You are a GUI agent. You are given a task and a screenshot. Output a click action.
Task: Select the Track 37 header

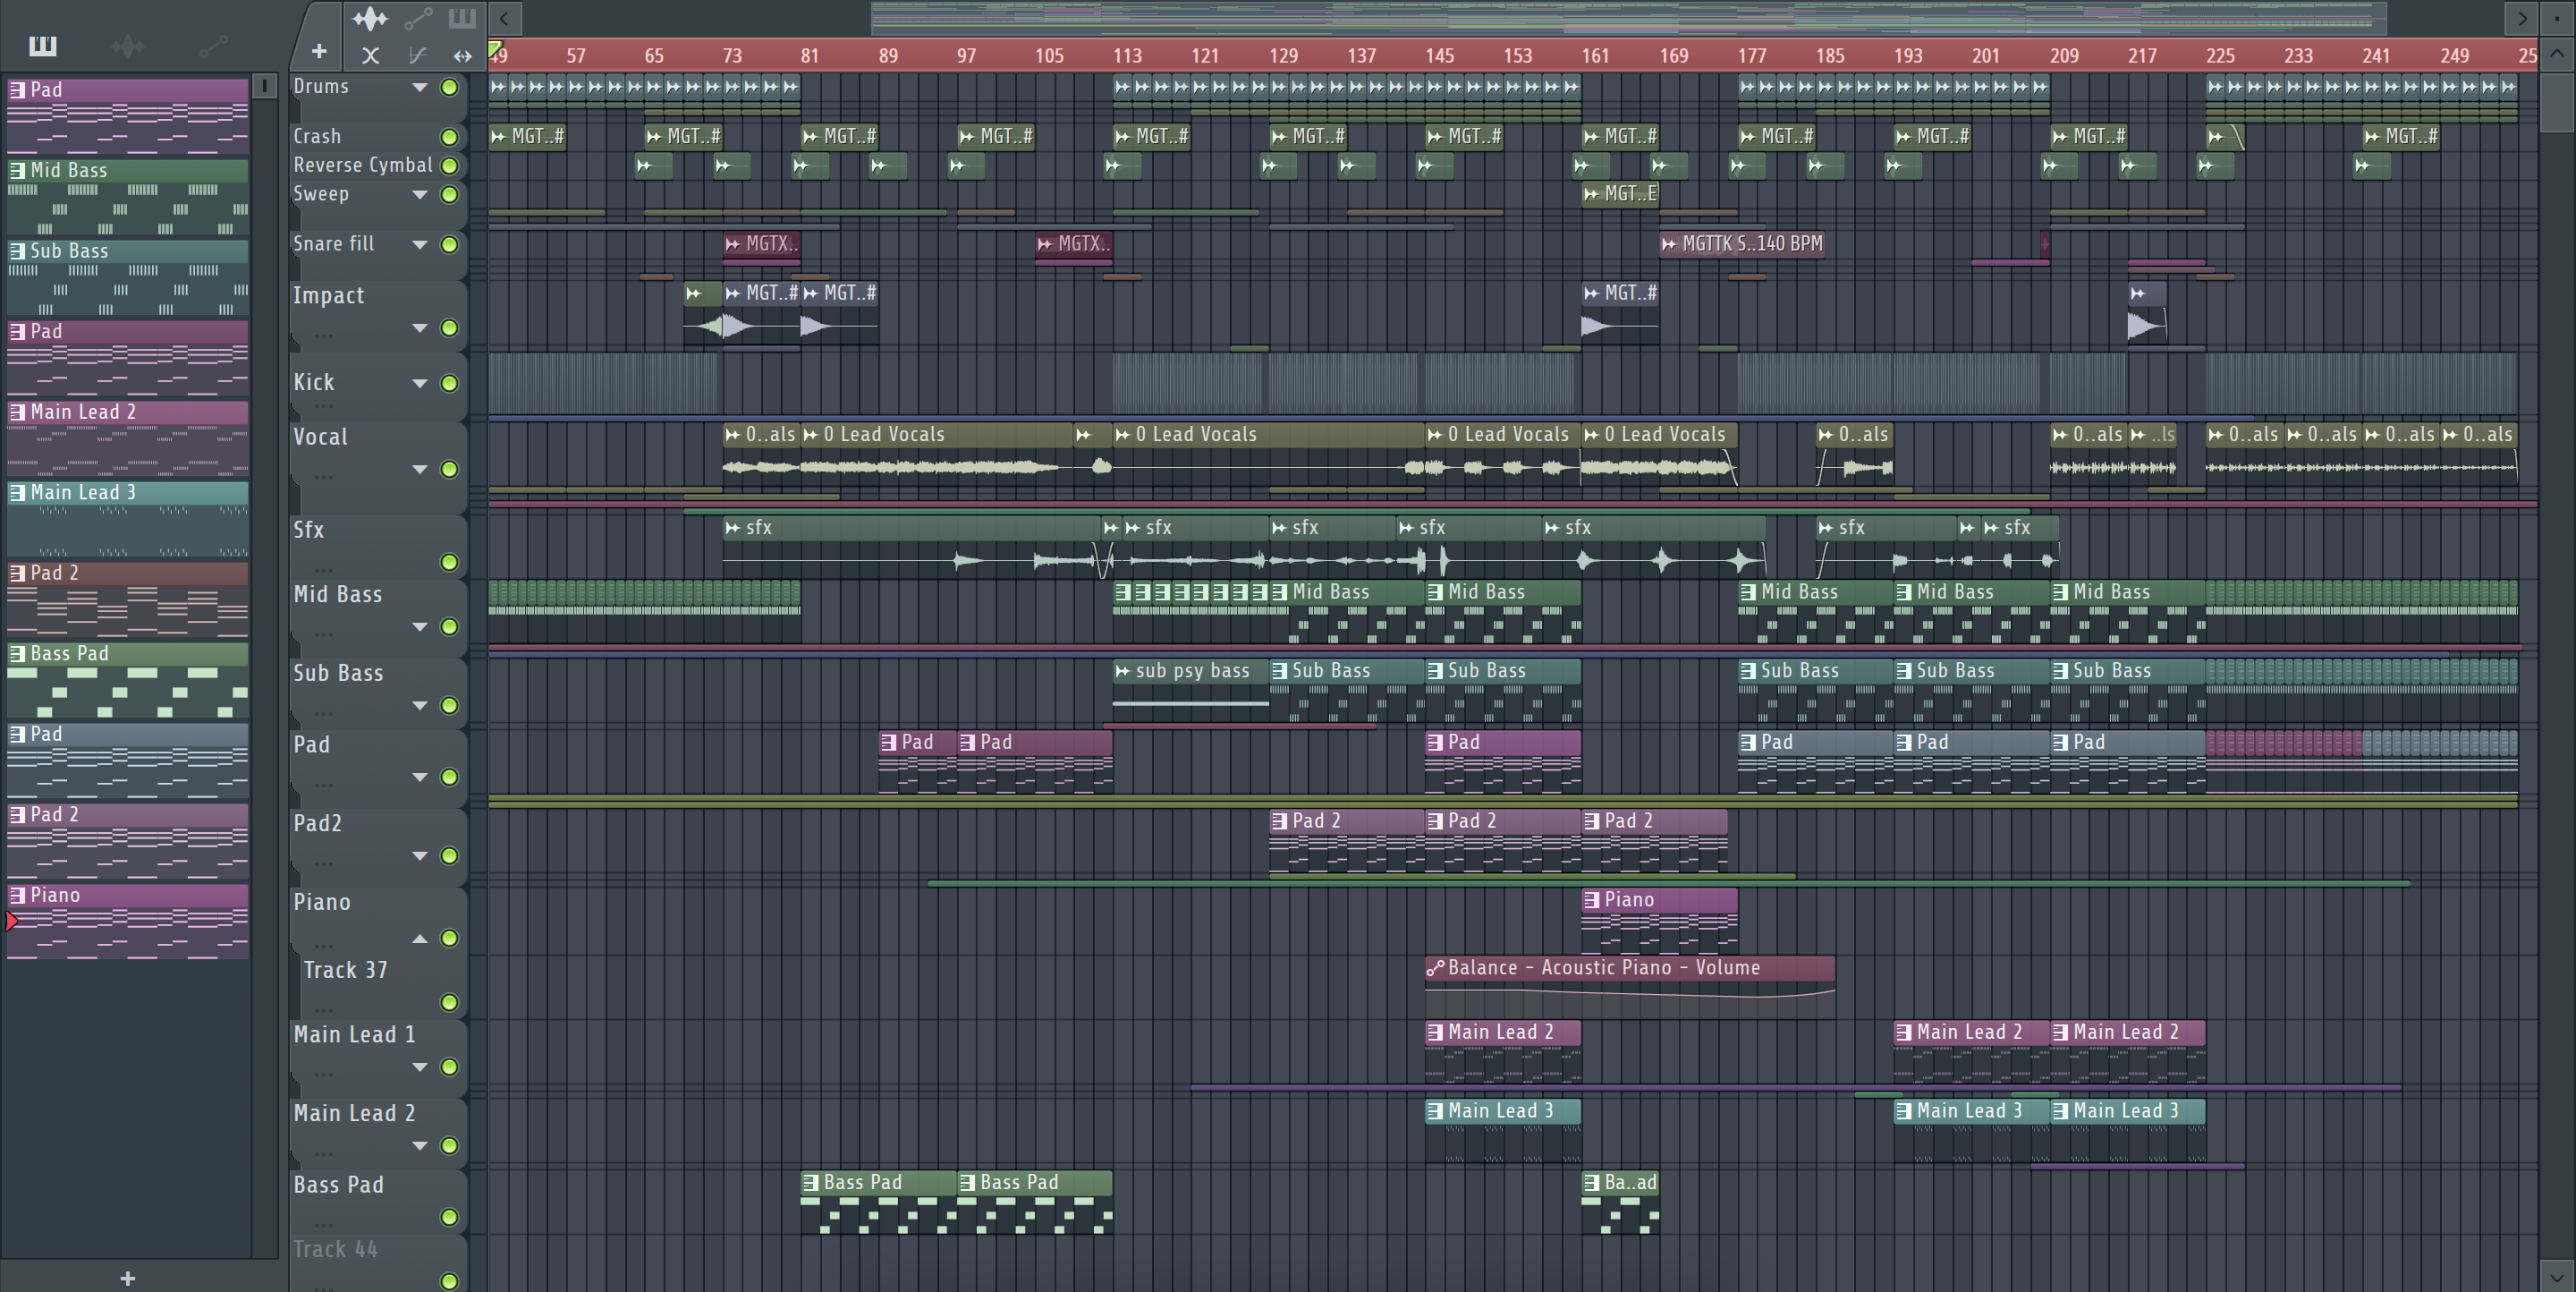coord(383,986)
